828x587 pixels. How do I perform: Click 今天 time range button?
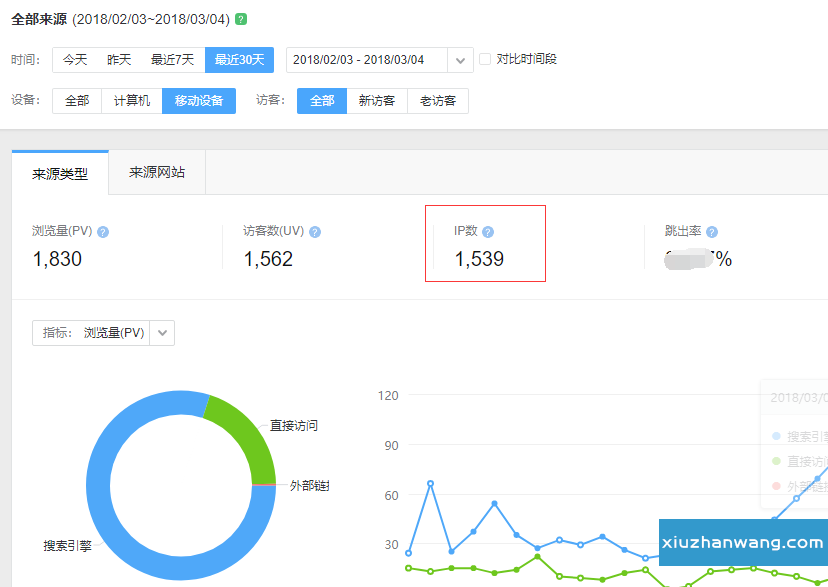(x=75, y=60)
